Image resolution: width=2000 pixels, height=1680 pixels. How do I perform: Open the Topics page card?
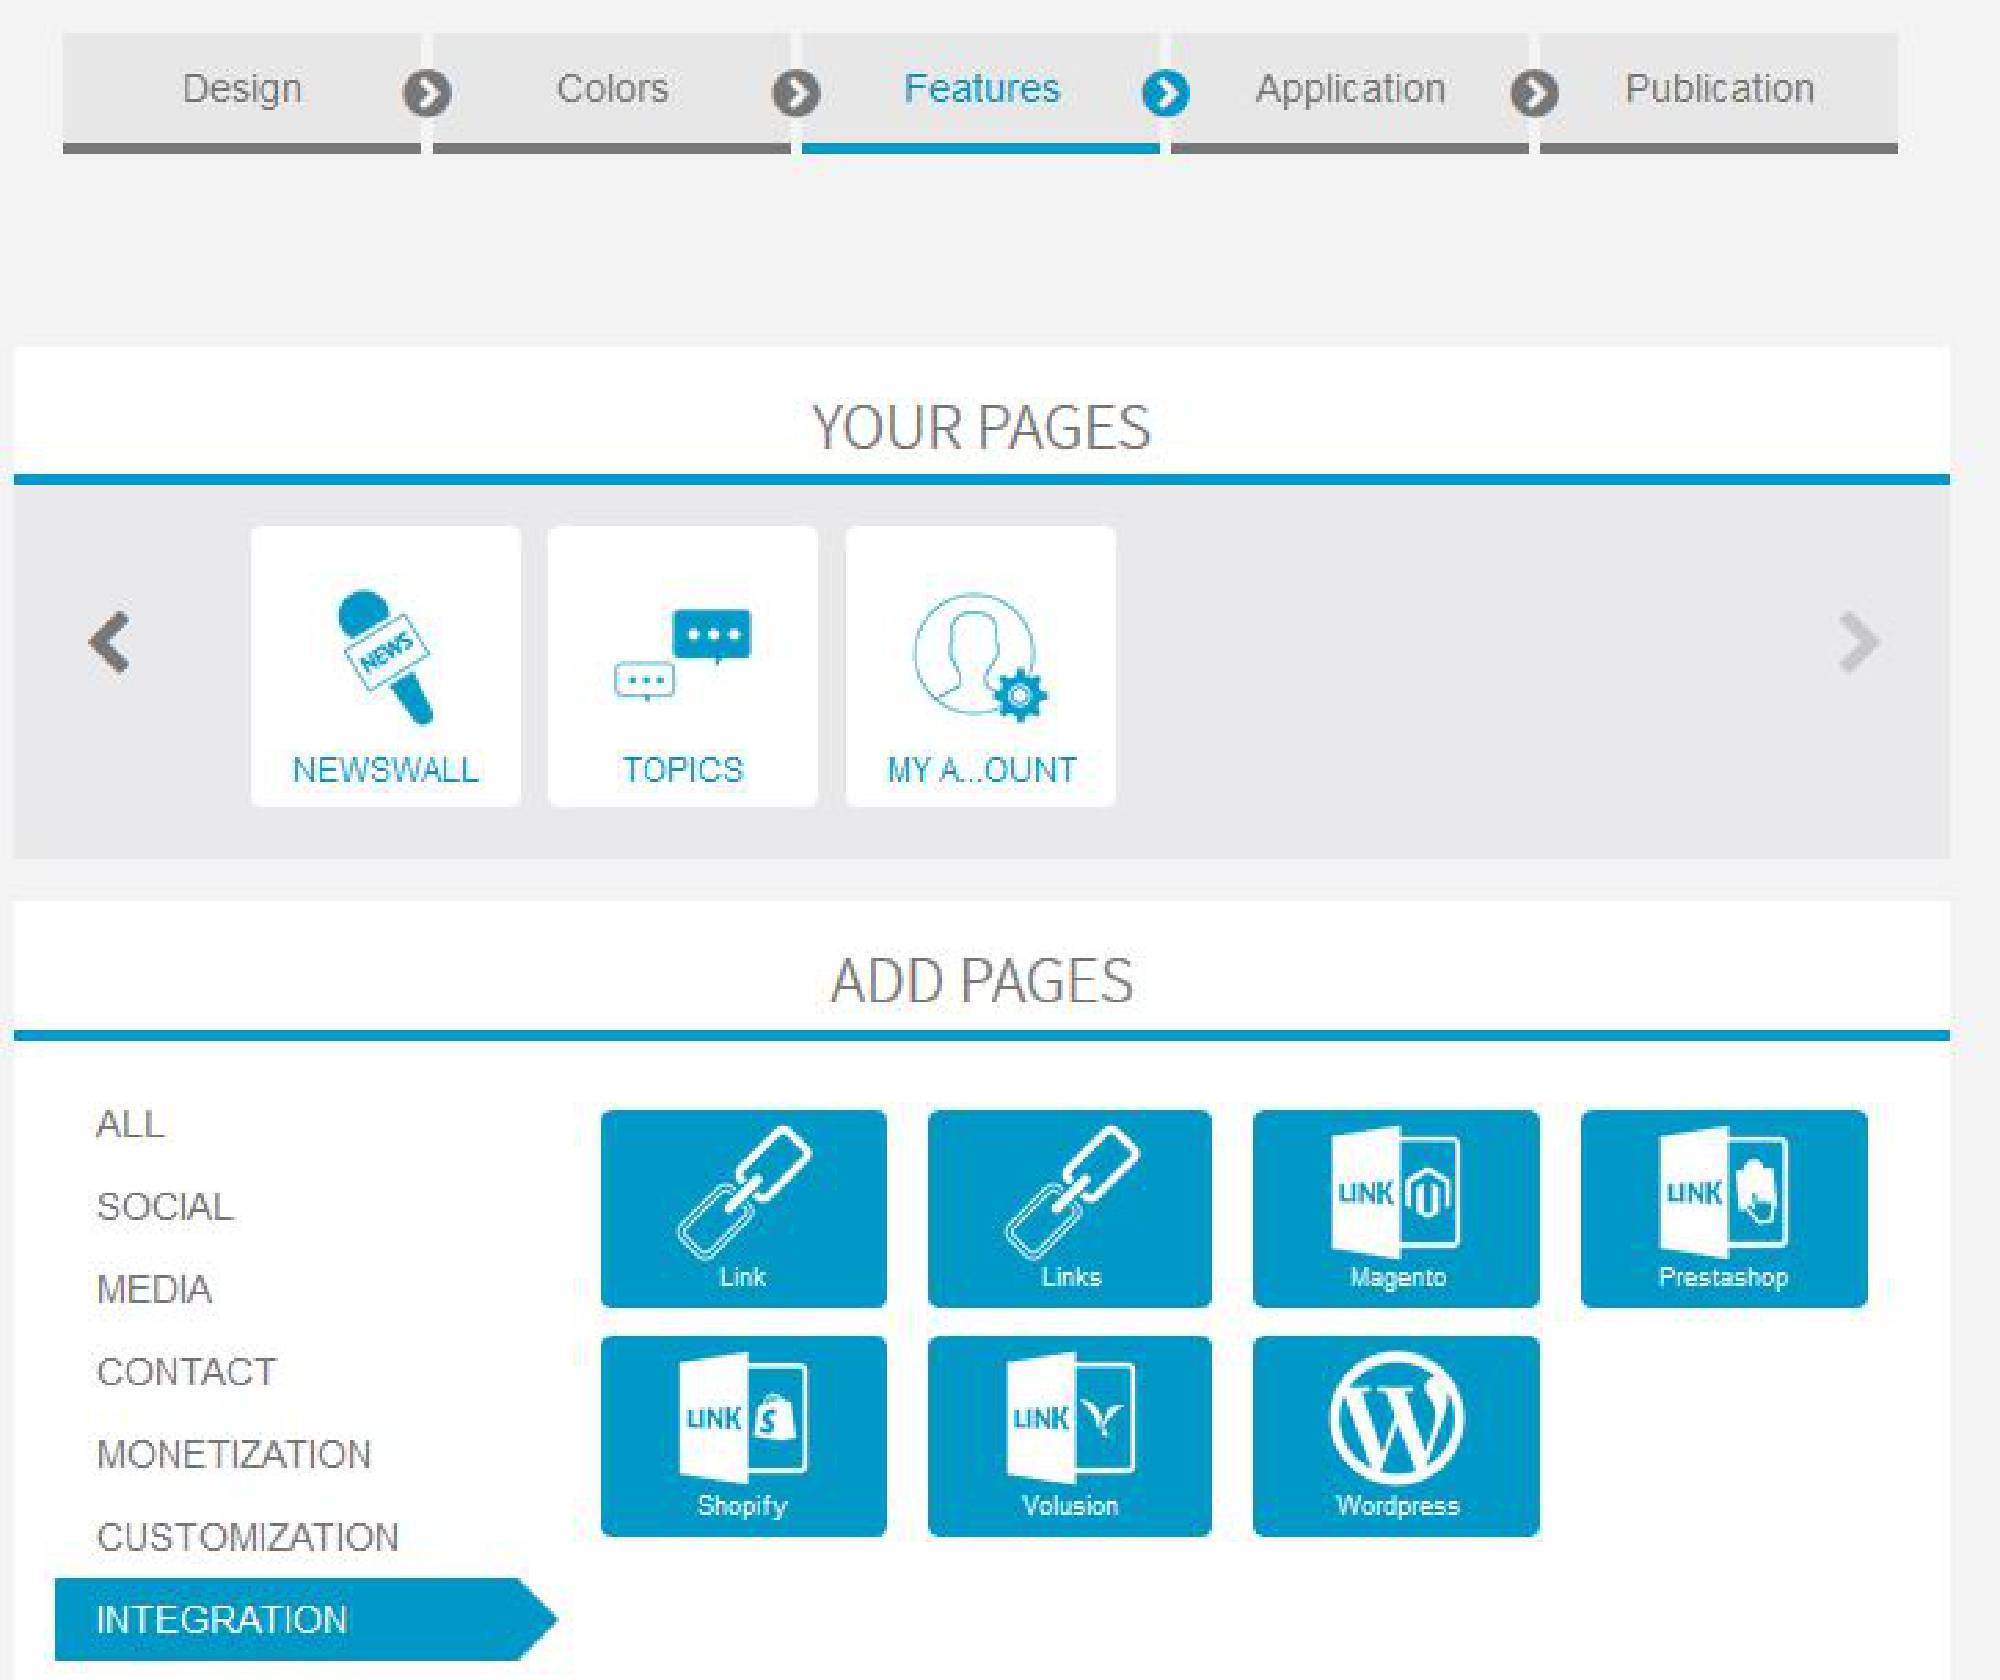(x=682, y=666)
